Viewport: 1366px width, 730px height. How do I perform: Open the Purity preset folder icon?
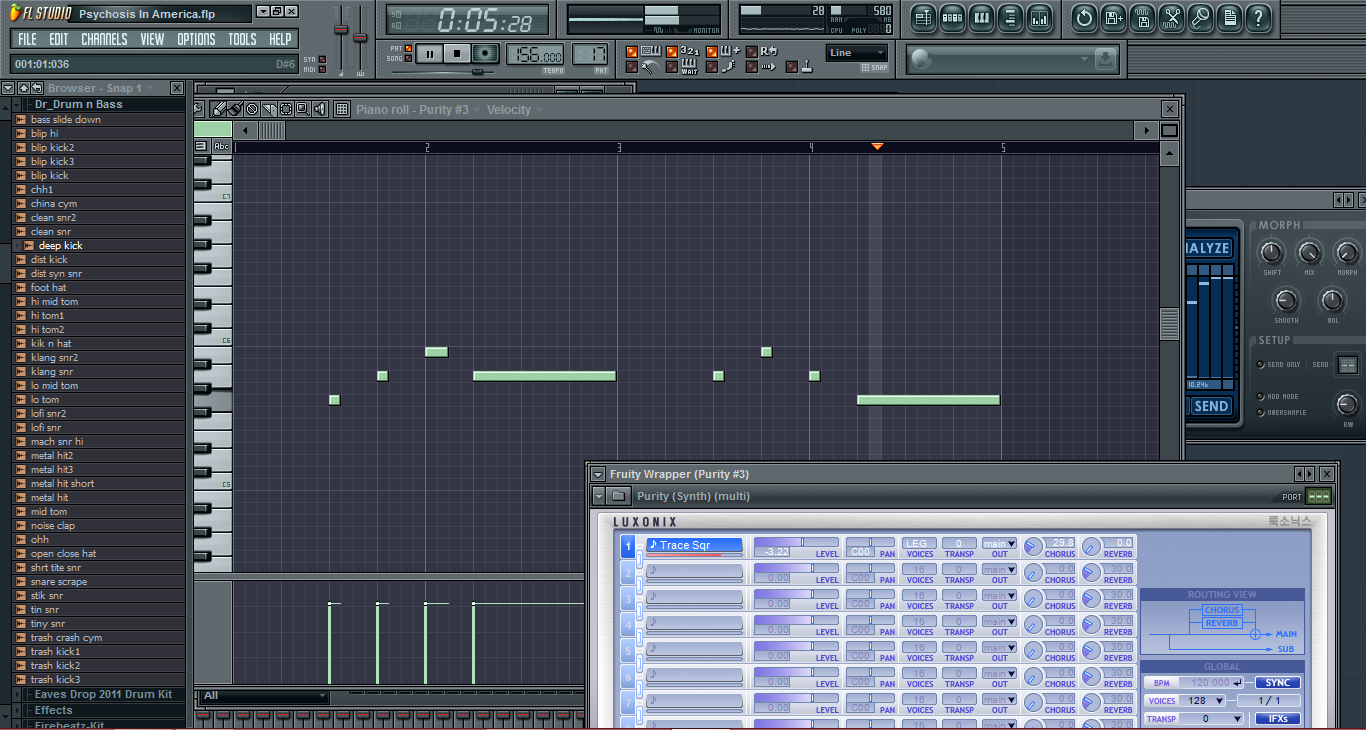pyautogui.click(x=619, y=496)
